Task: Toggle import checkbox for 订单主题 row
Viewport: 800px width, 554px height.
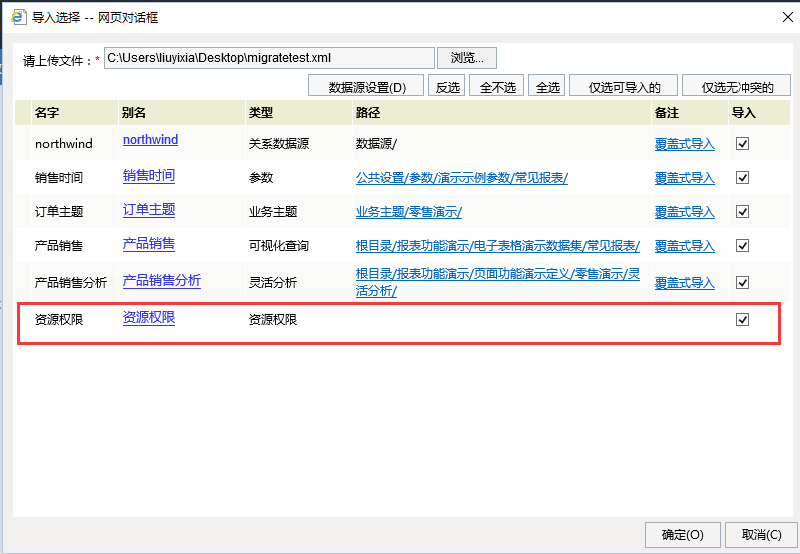Action: (x=742, y=212)
